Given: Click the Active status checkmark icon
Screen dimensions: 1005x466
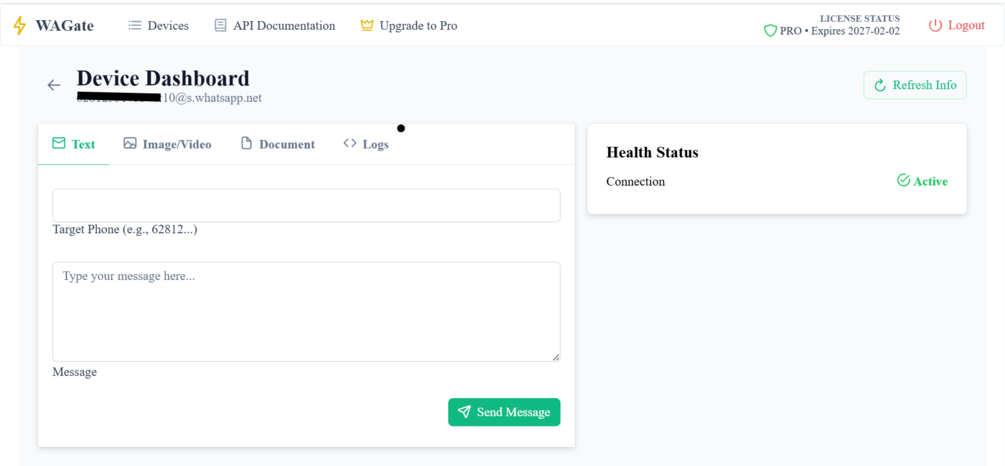Looking at the screenshot, I should (903, 181).
